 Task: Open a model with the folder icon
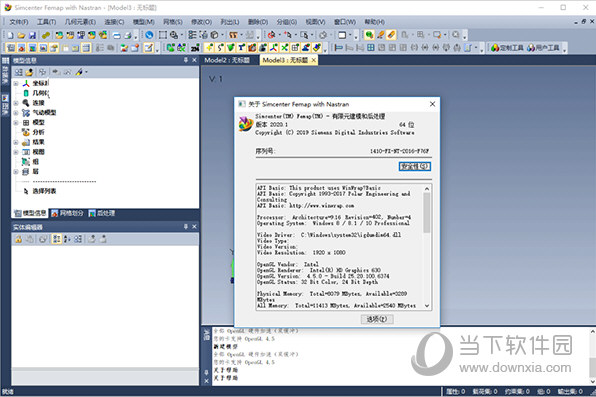coord(21,35)
